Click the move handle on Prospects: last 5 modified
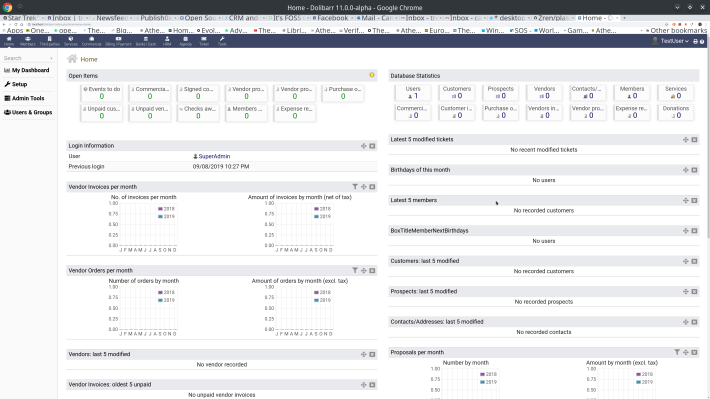710x399 pixels. pyautogui.click(x=686, y=291)
